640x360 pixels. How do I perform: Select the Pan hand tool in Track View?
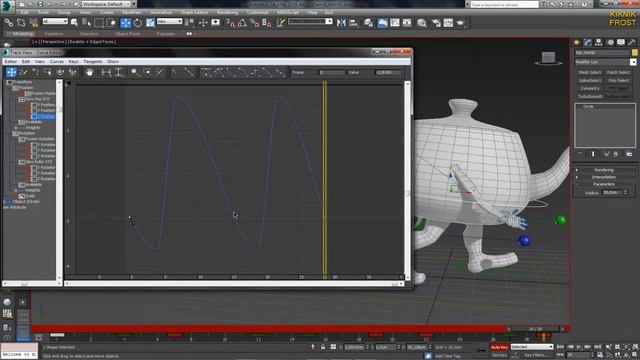pyautogui.click(x=89, y=72)
